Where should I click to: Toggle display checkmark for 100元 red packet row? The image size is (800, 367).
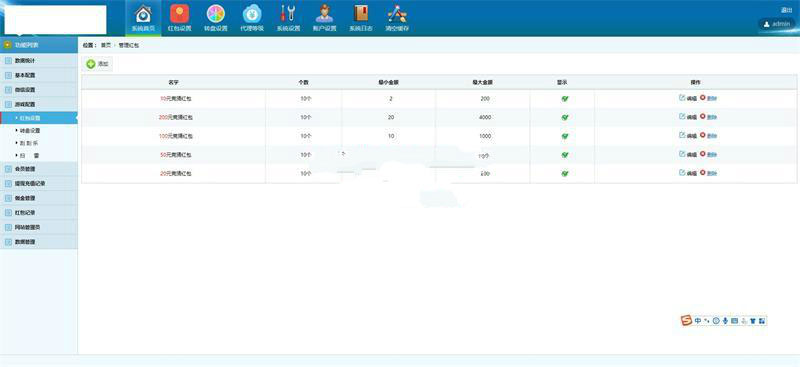point(565,136)
